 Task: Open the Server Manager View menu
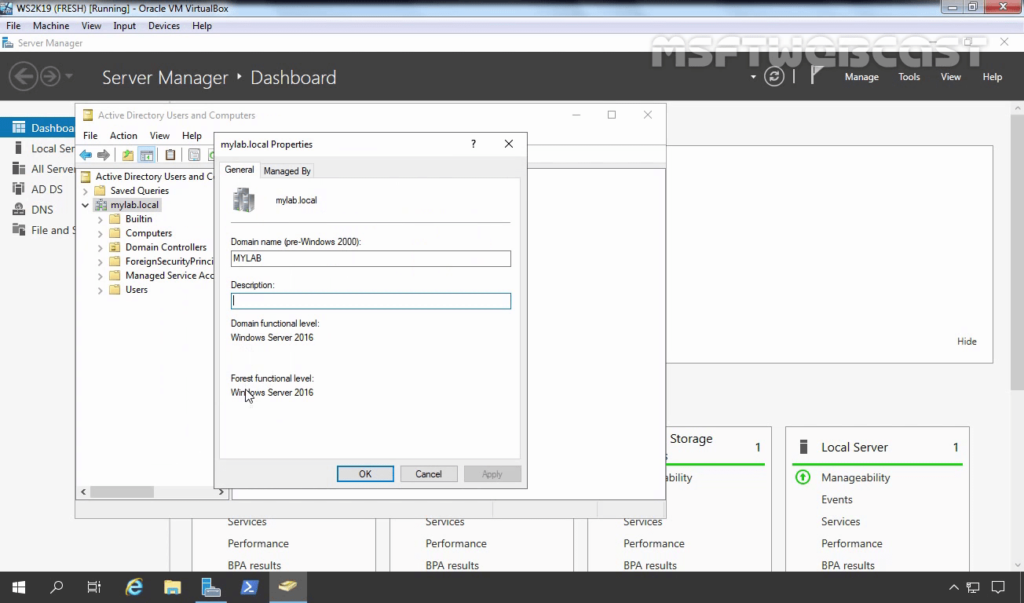[x=950, y=76]
